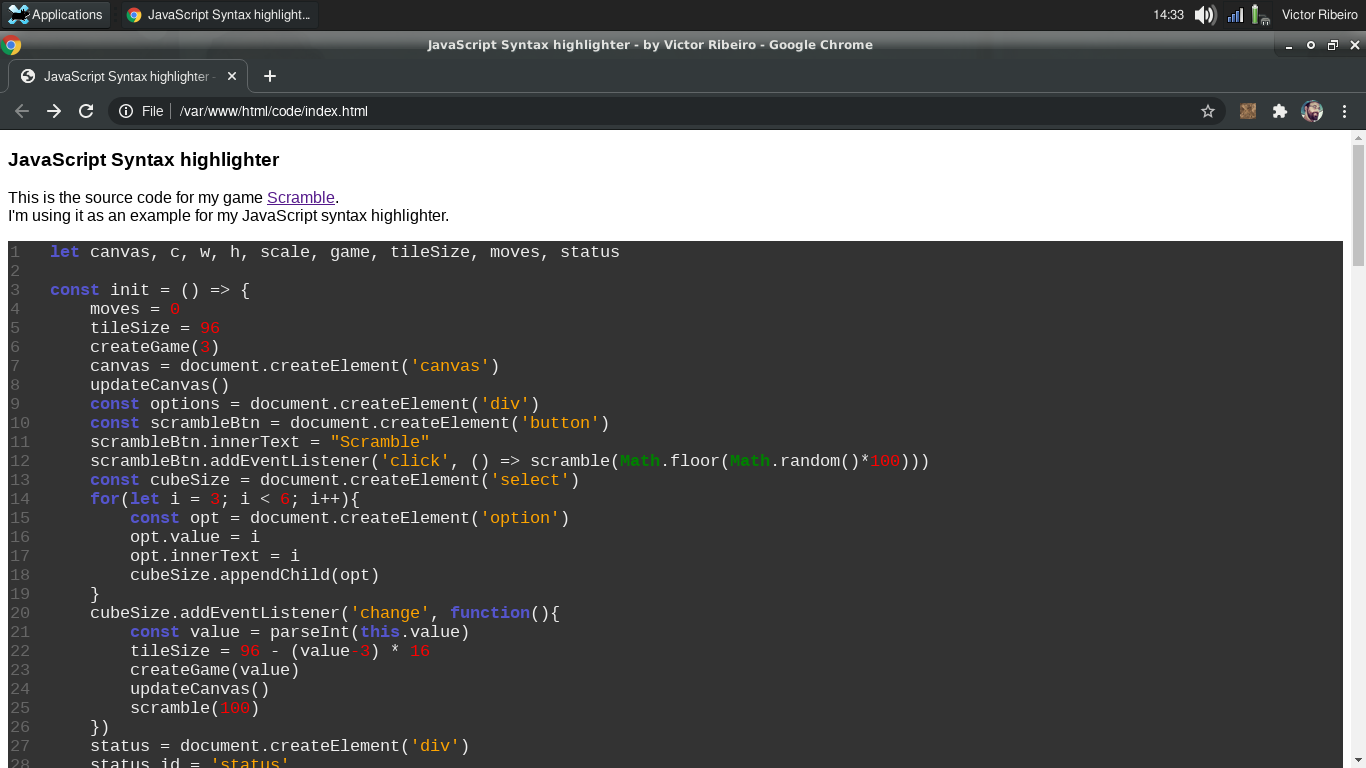Open the Applications menu in the panel

(x=55, y=14)
